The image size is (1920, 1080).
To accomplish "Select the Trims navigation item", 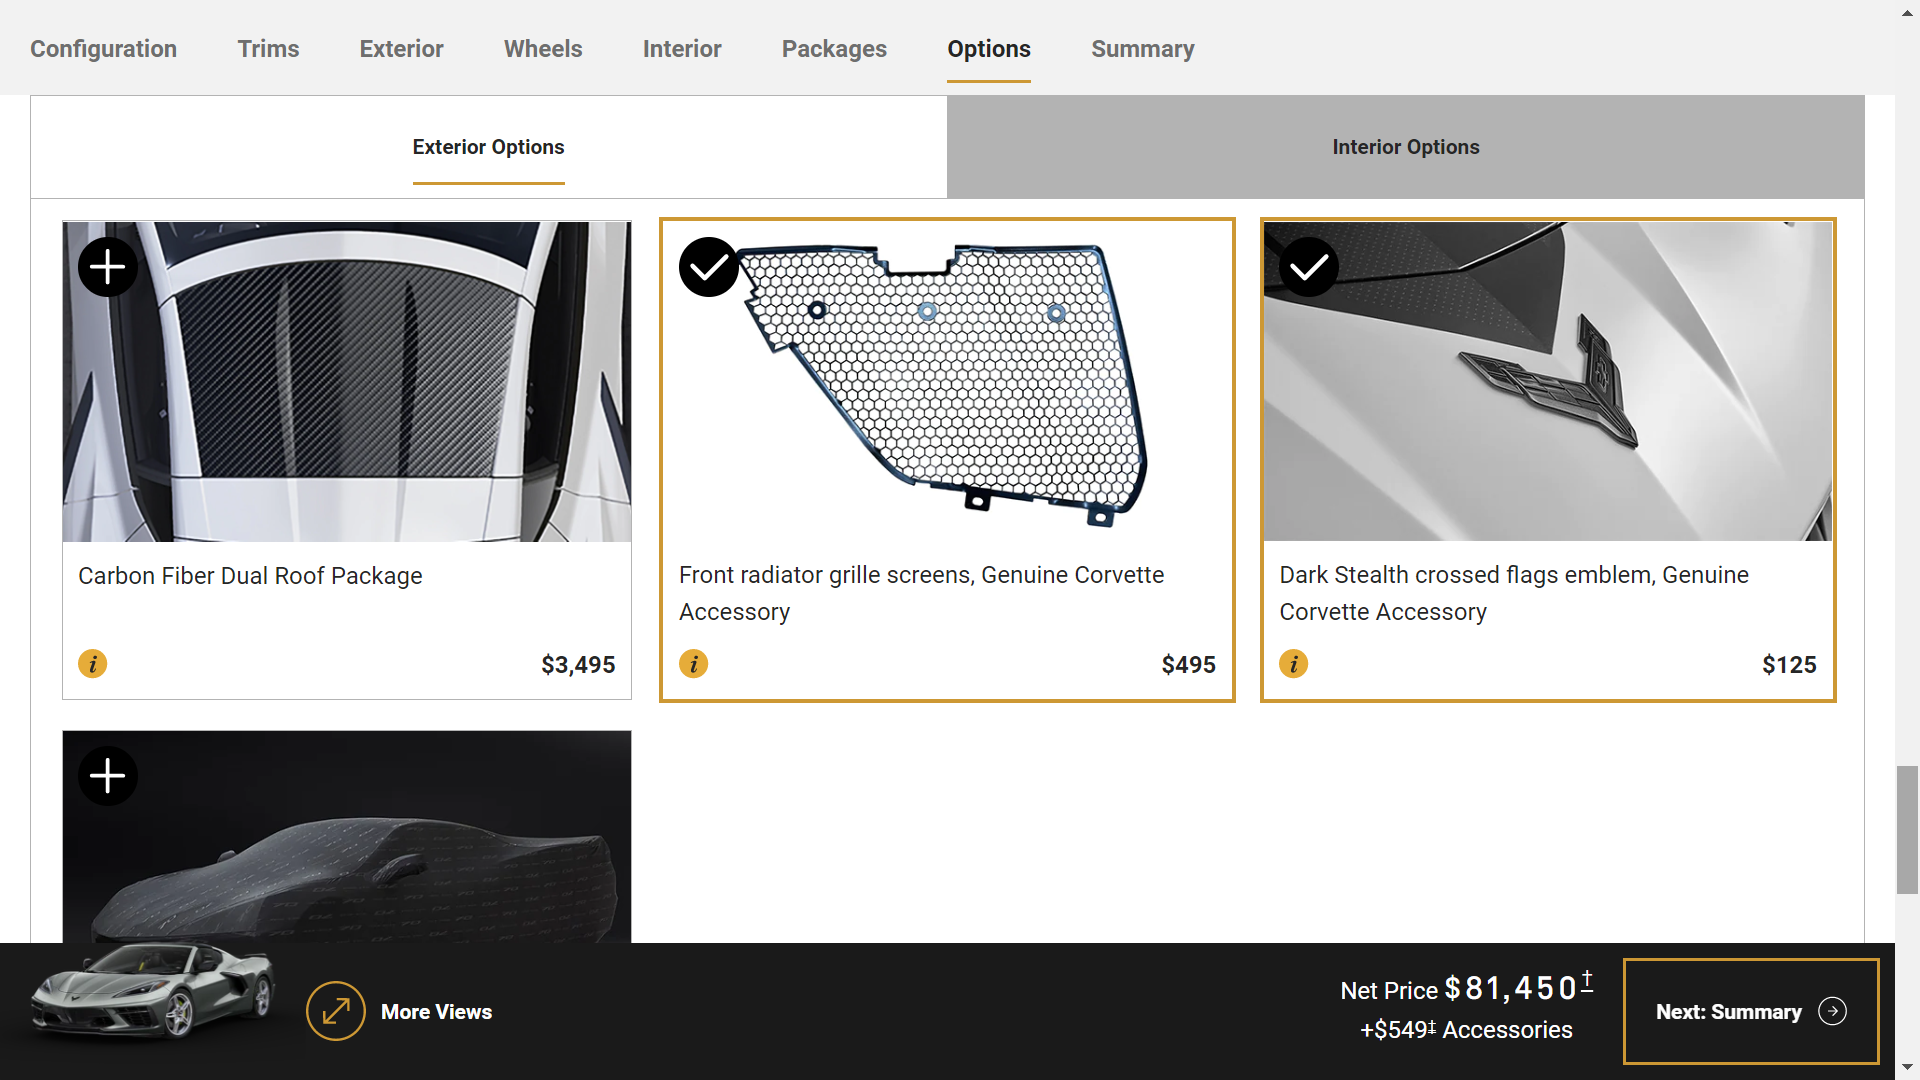I will 268,48.
